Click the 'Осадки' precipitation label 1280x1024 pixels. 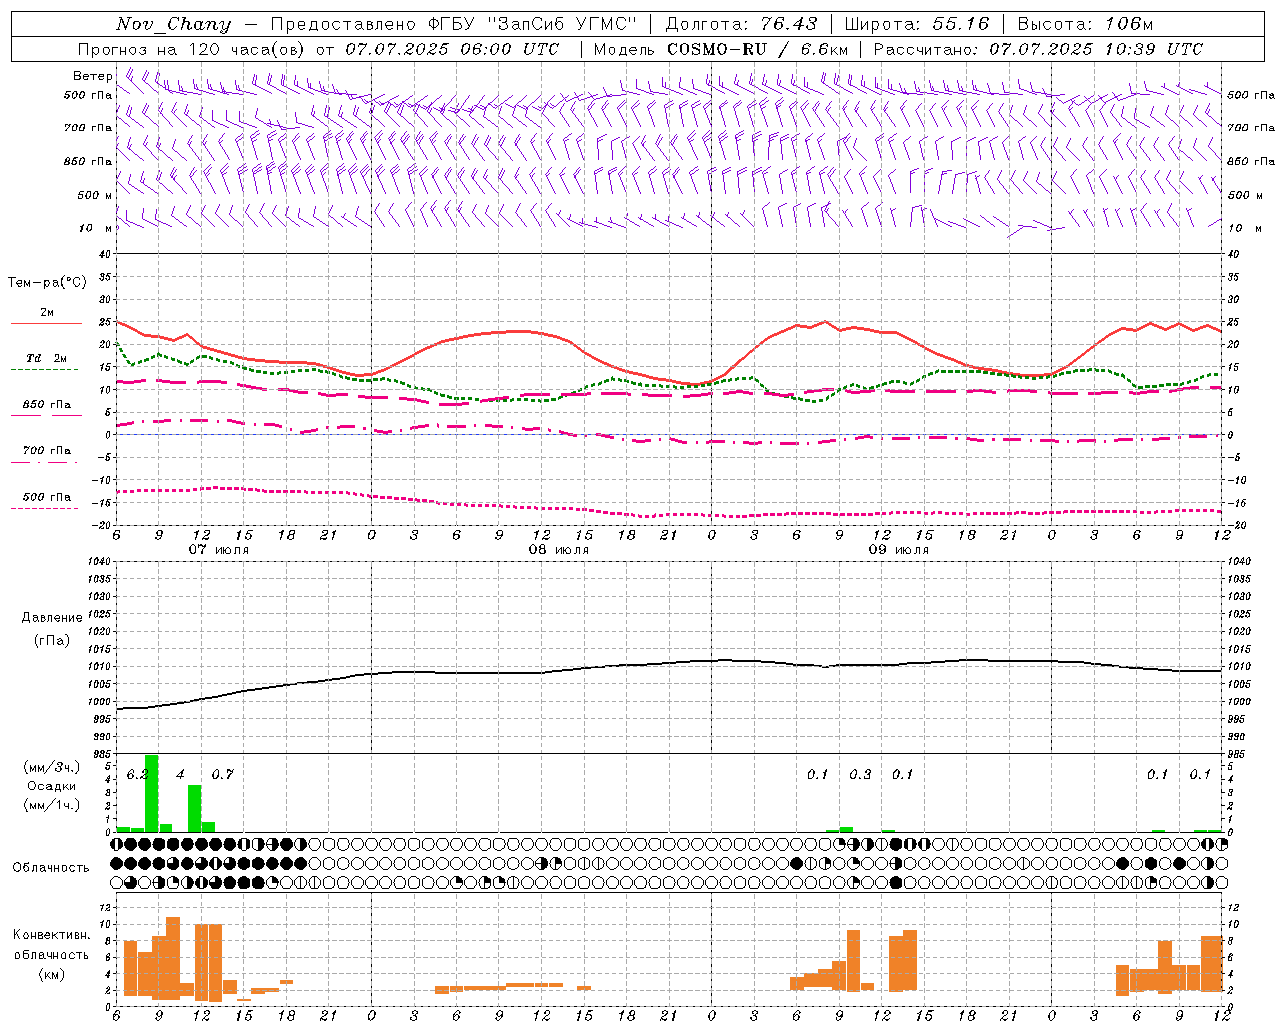pyautogui.click(x=52, y=786)
